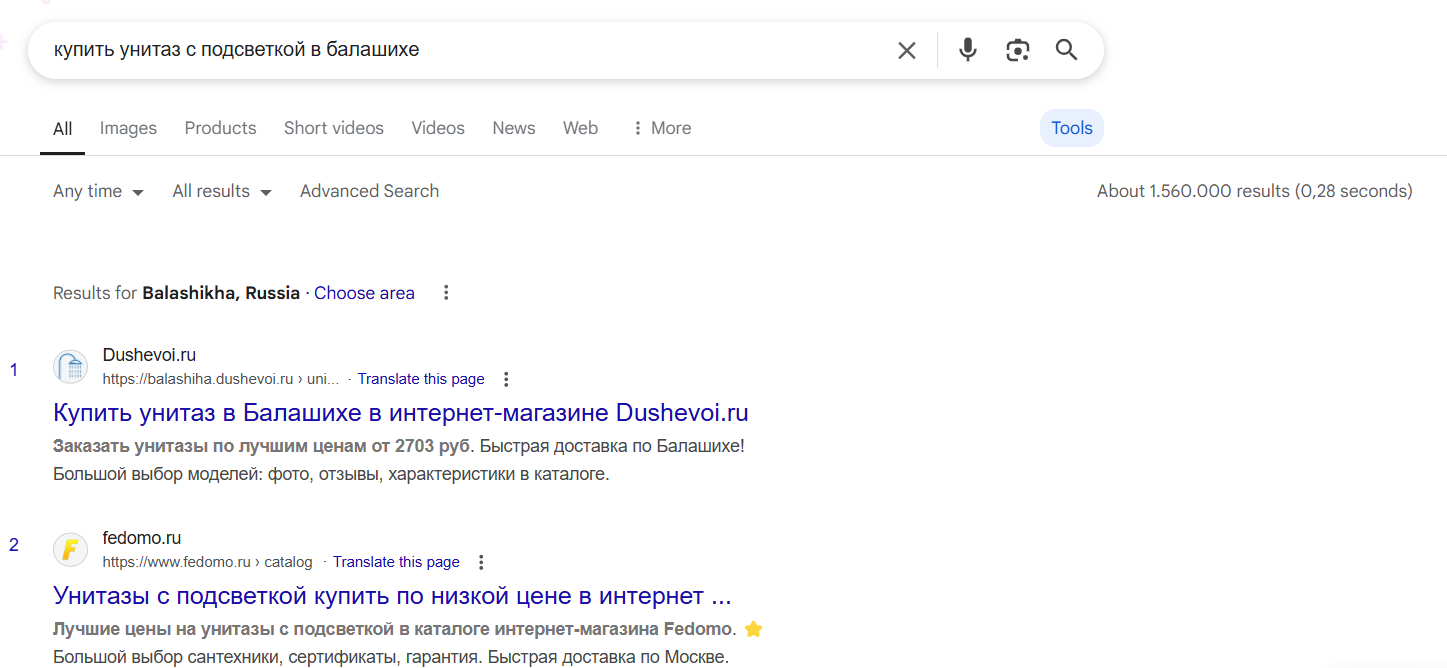The image size is (1447, 668).
Task: Switch to the Short videos tab
Action: click(334, 128)
